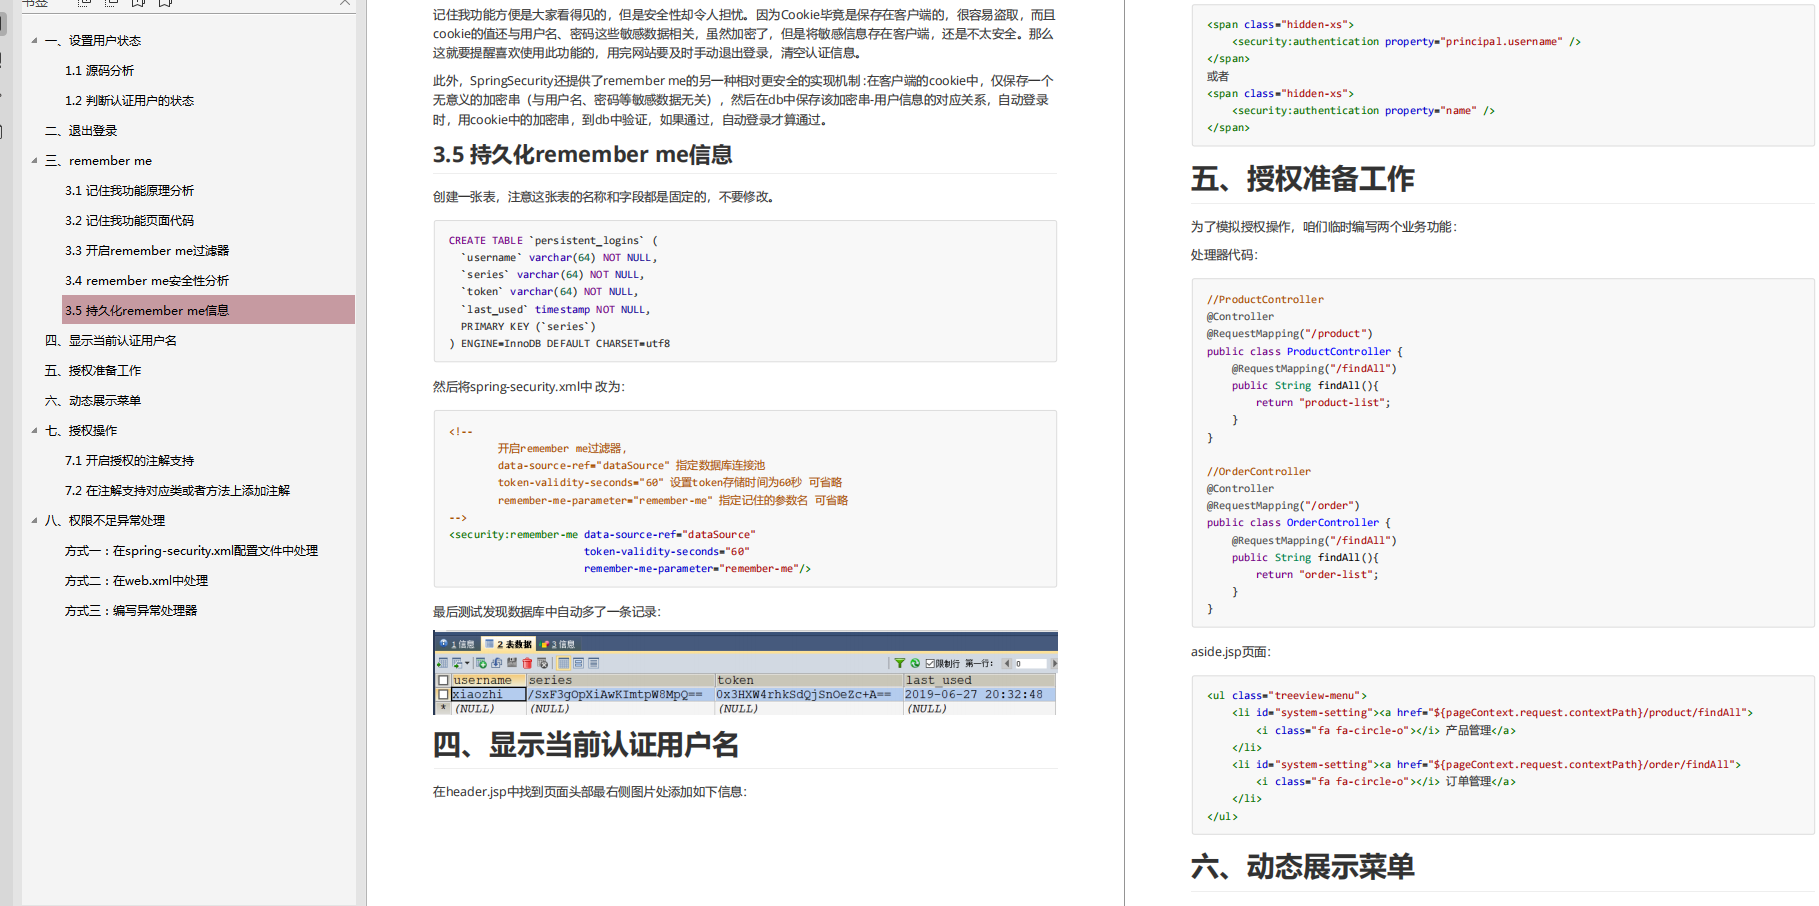Click ul class="treeview-menu" opening tag line
This screenshot has width=1819, height=906.
coord(1286,695)
